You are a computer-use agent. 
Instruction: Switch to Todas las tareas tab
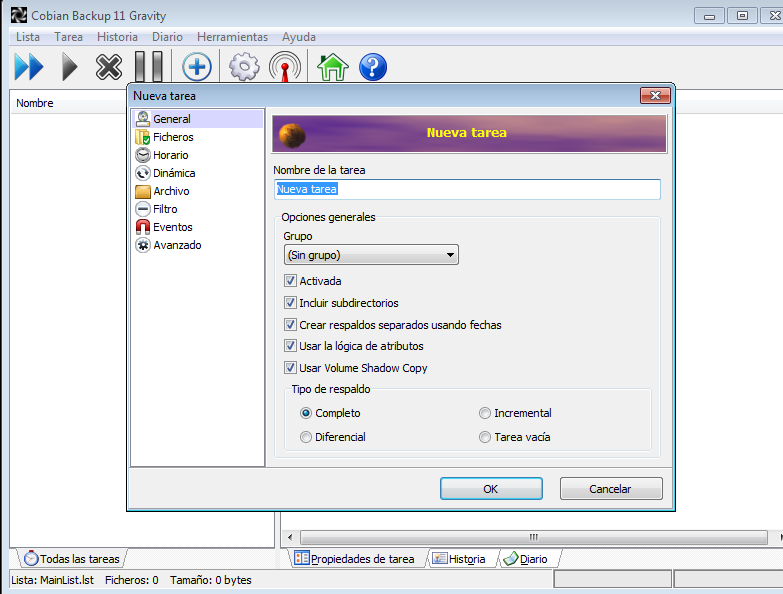coord(72,559)
